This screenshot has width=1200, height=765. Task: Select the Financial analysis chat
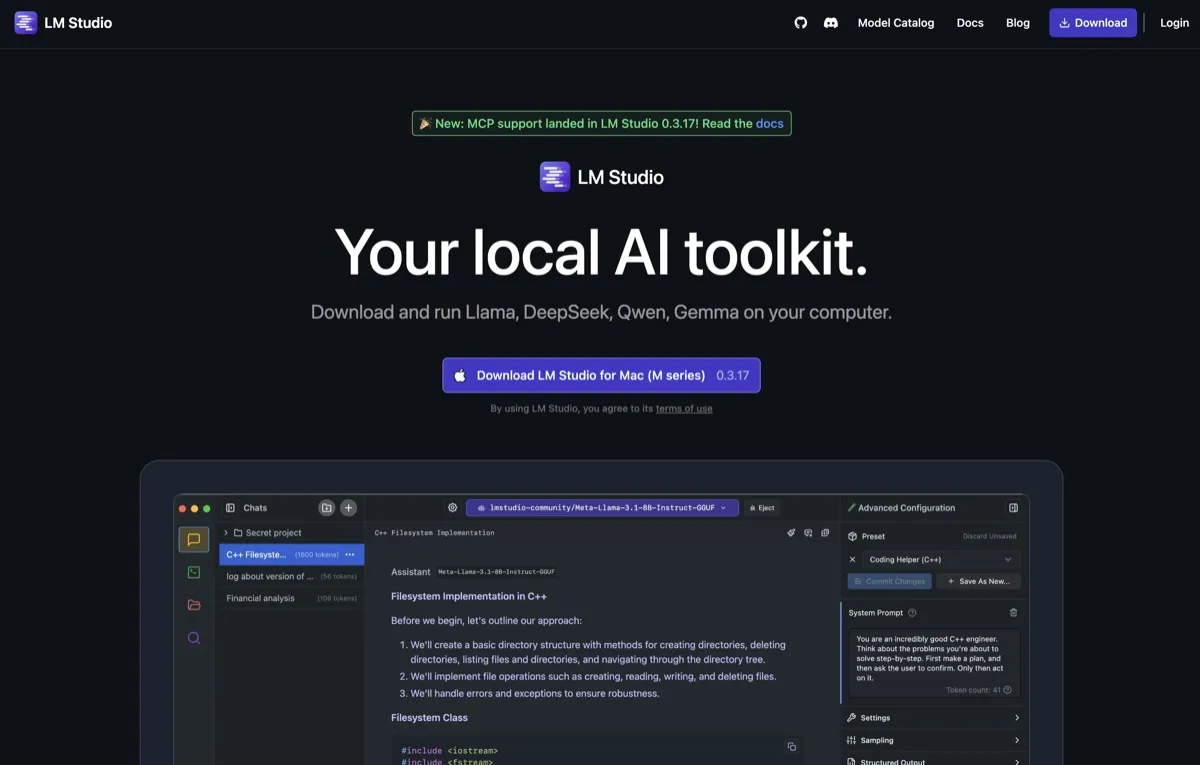260,597
